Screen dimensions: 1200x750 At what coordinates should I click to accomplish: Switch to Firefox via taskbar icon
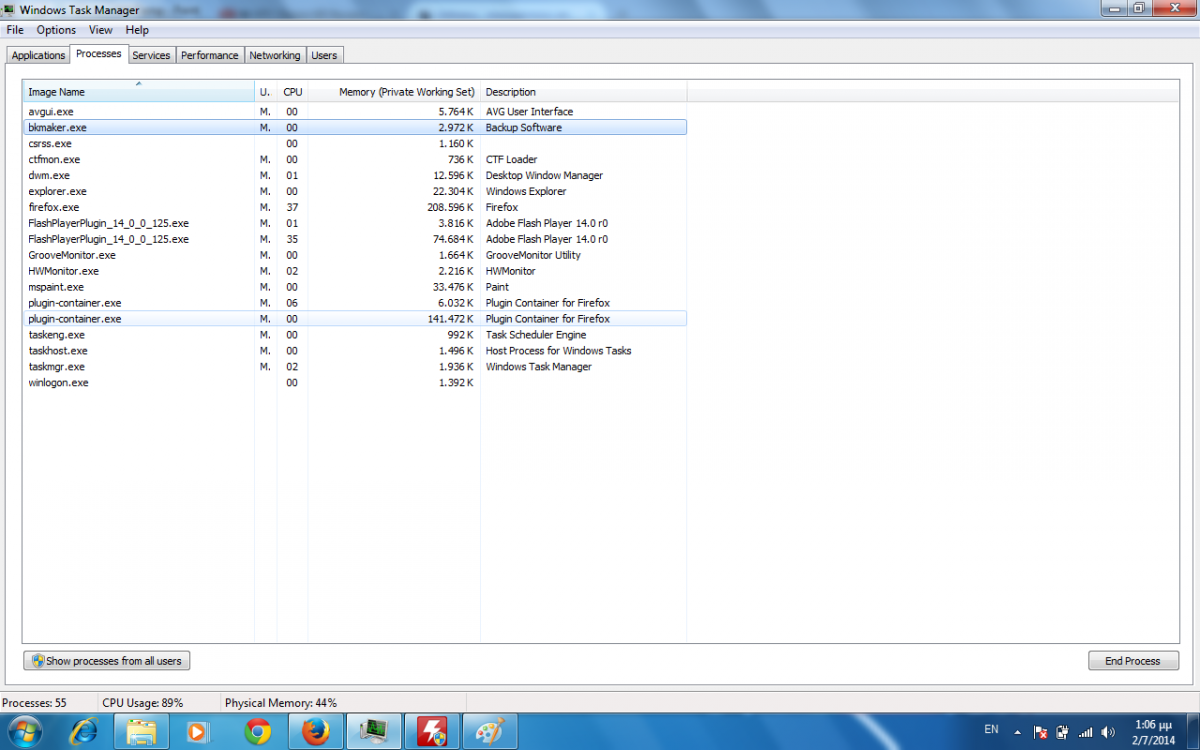tap(316, 731)
